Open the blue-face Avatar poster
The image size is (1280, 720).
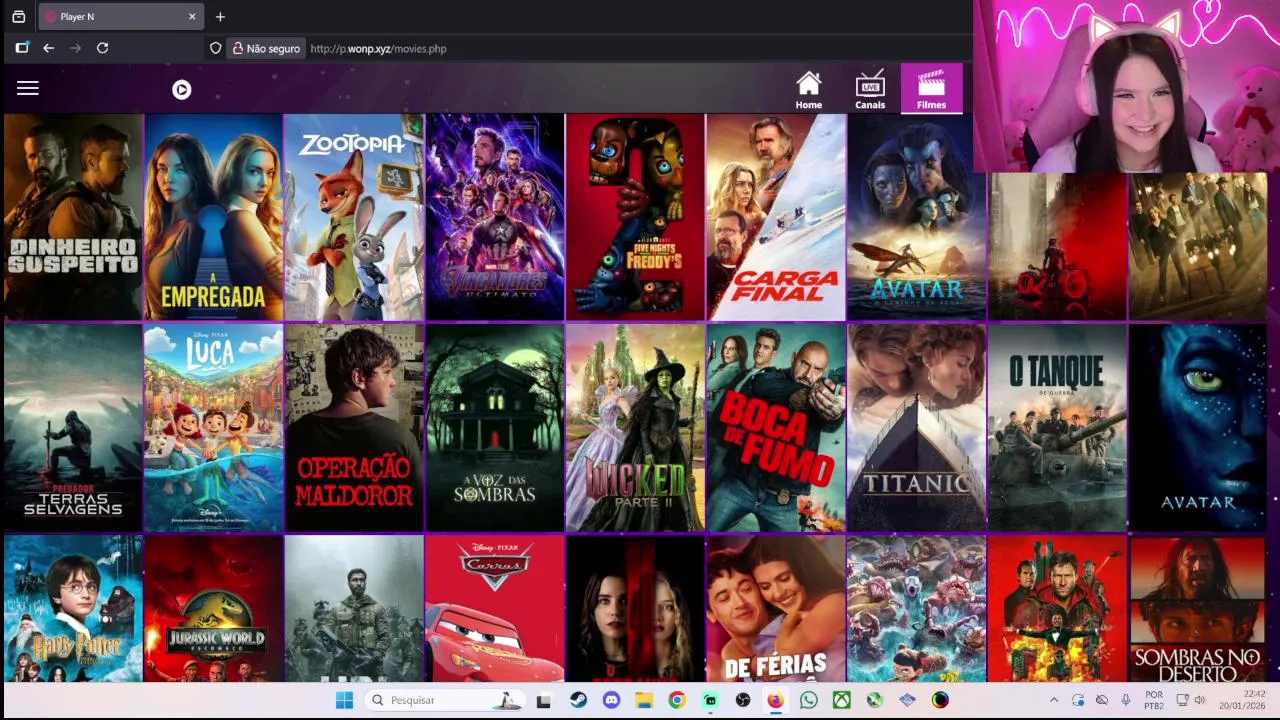click(1198, 427)
